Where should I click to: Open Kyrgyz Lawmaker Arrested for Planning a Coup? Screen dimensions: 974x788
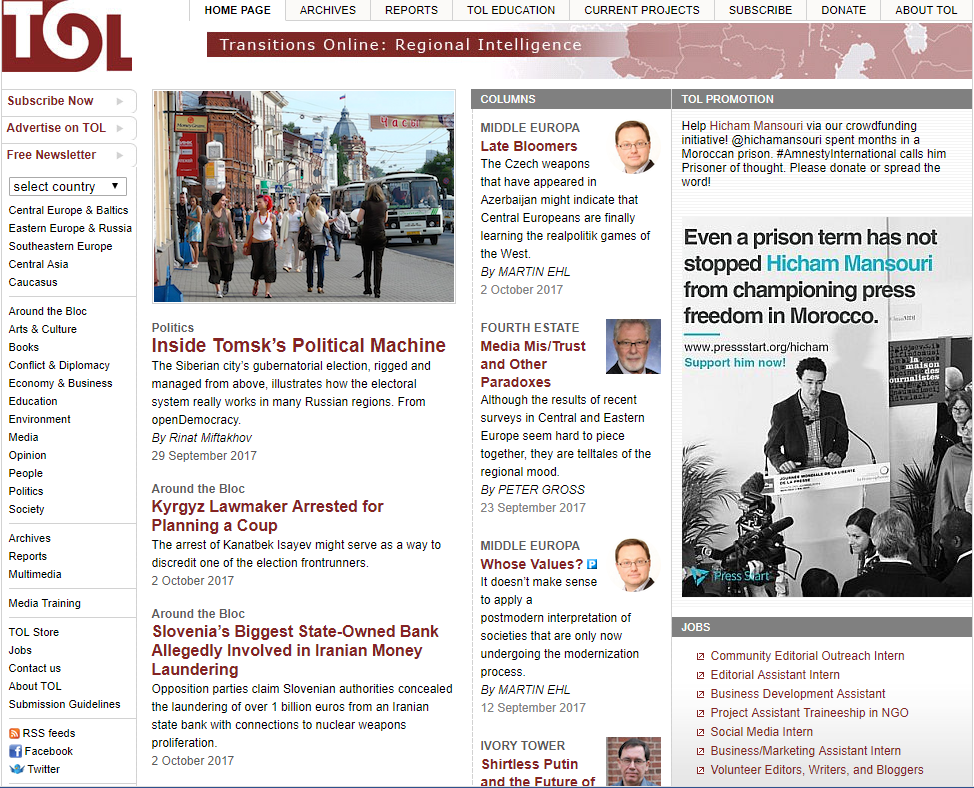[267, 516]
